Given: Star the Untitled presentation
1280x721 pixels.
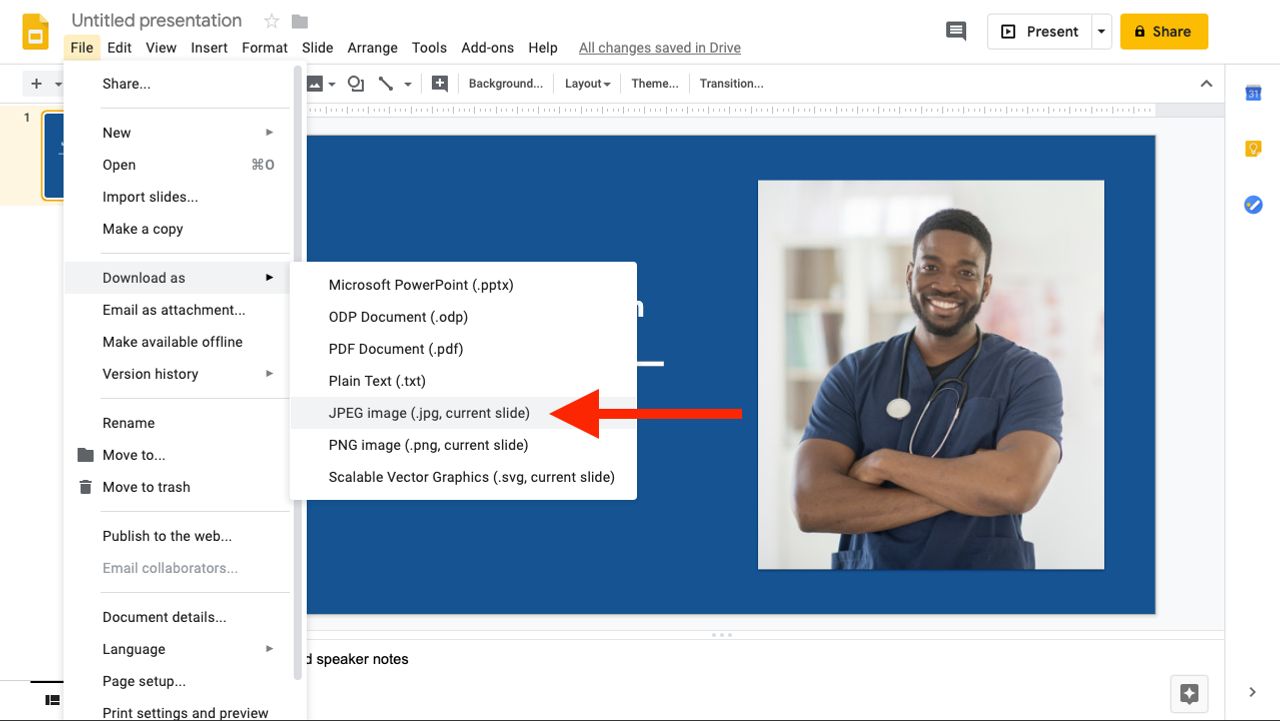Looking at the screenshot, I should [x=271, y=21].
